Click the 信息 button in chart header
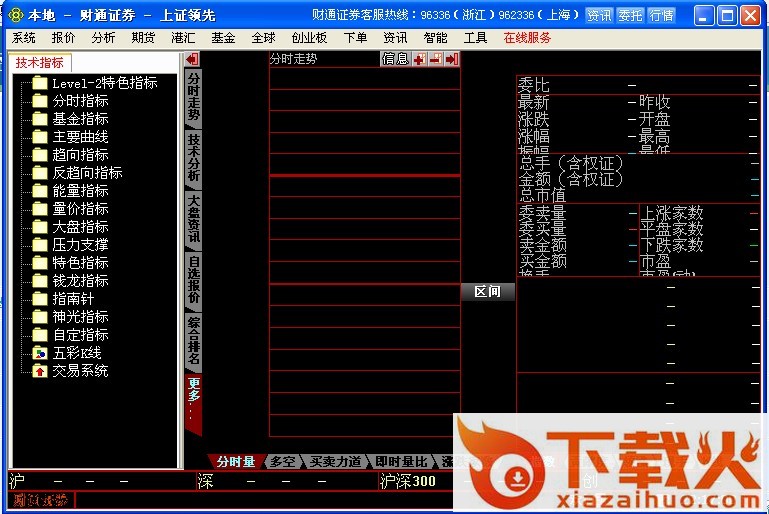 [x=395, y=59]
